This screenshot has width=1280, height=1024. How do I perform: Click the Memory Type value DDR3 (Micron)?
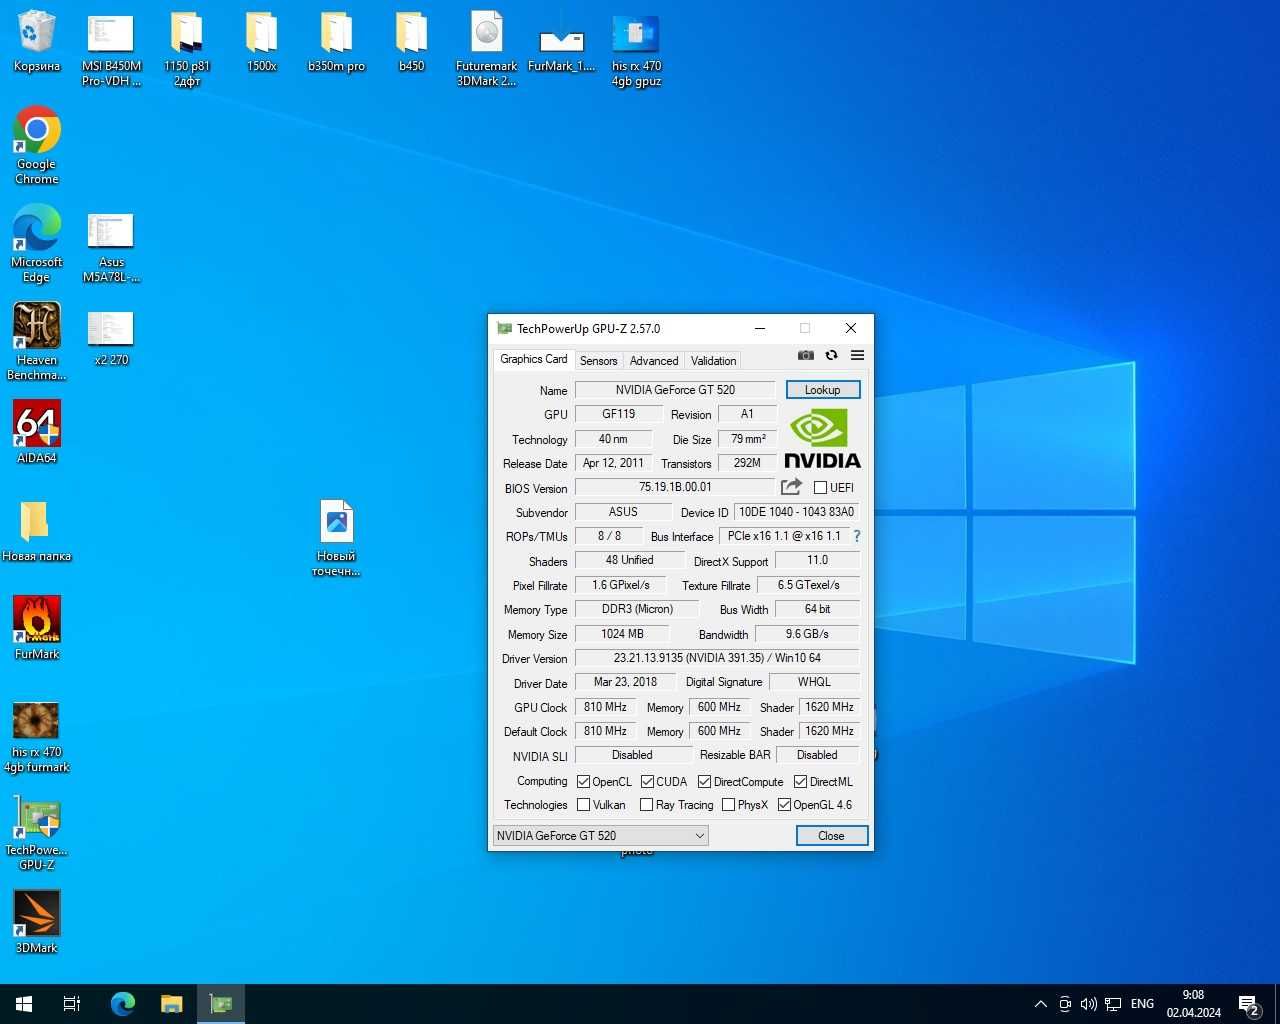click(x=637, y=609)
